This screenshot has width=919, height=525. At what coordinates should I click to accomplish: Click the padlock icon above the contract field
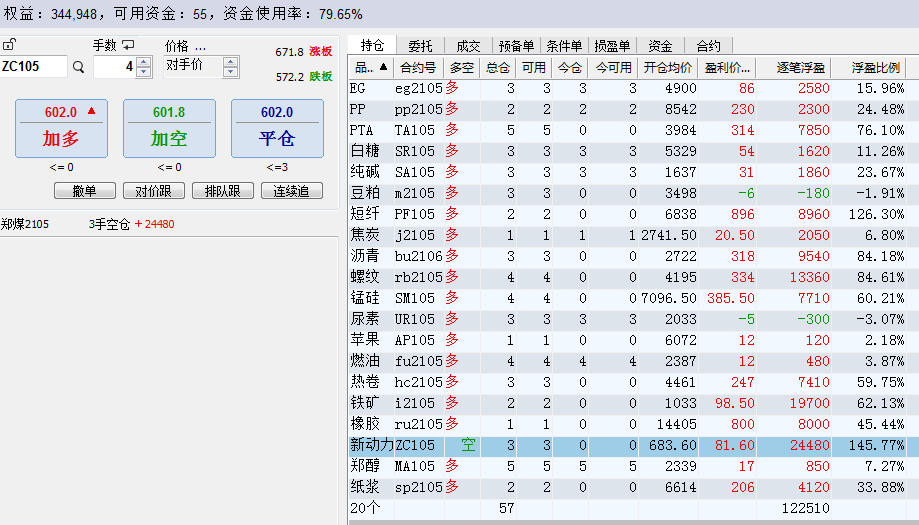(9, 44)
